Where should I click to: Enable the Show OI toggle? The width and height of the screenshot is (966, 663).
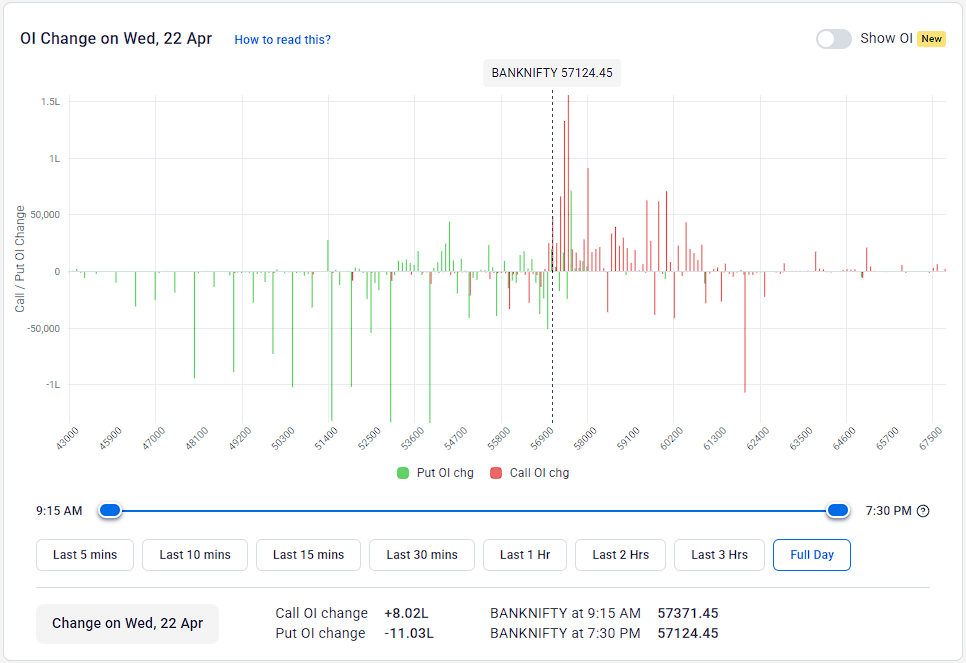833,38
